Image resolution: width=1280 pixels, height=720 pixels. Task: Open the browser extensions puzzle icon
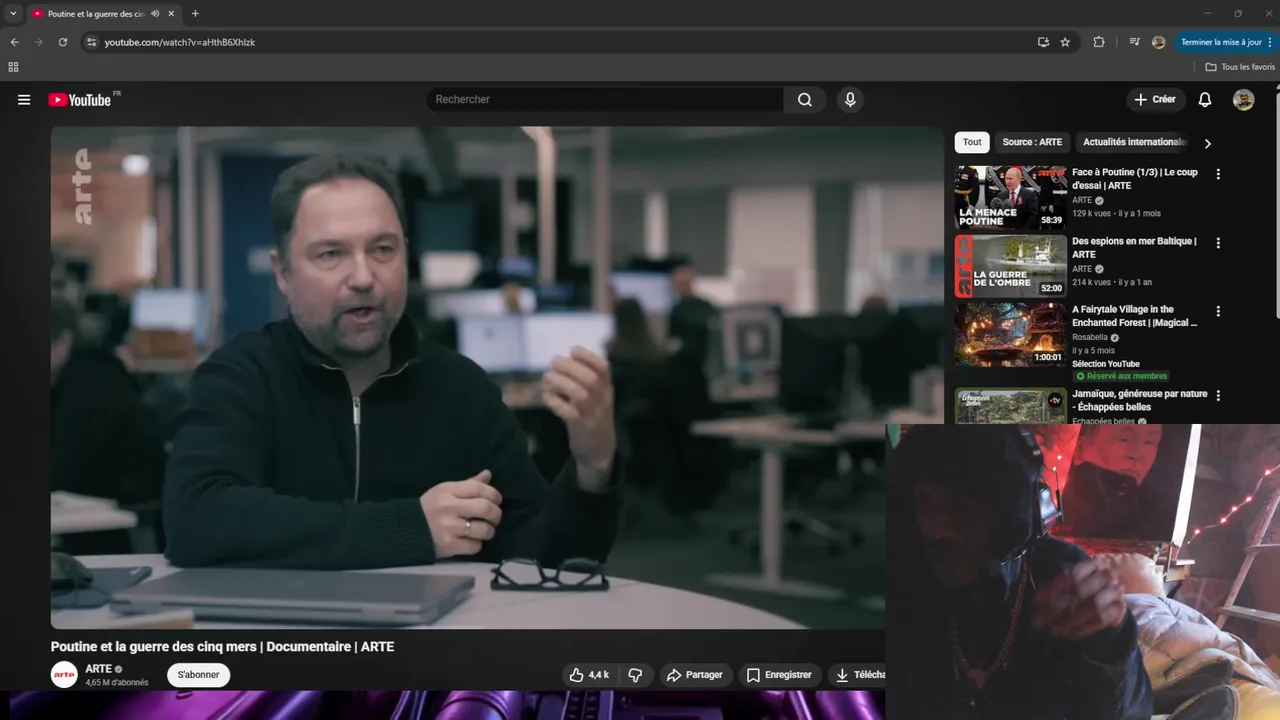click(x=1099, y=42)
